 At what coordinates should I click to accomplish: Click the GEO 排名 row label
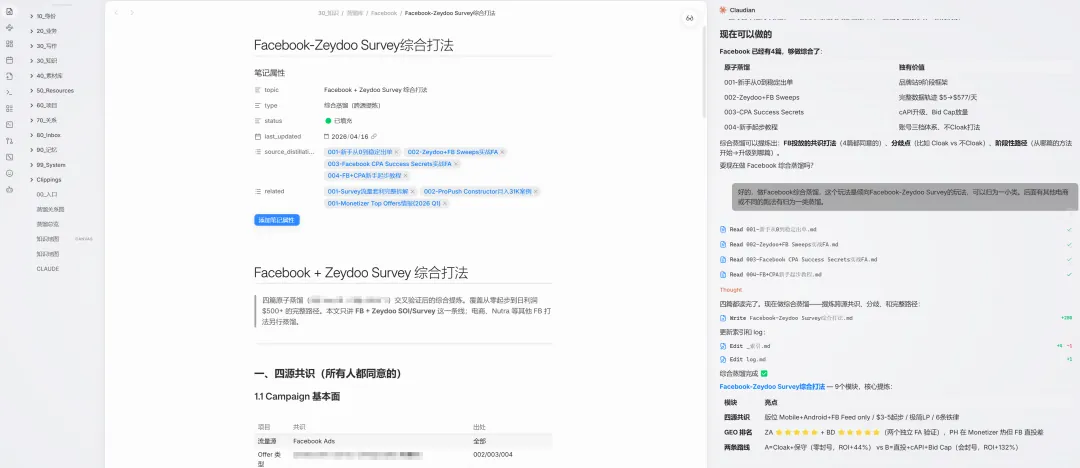[x=738, y=432]
